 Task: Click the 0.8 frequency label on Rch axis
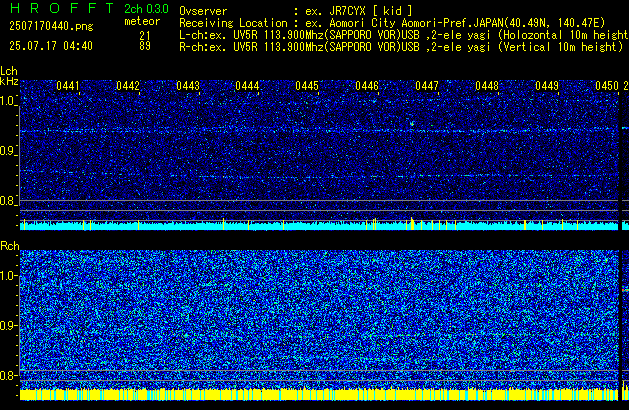point(8,375)
